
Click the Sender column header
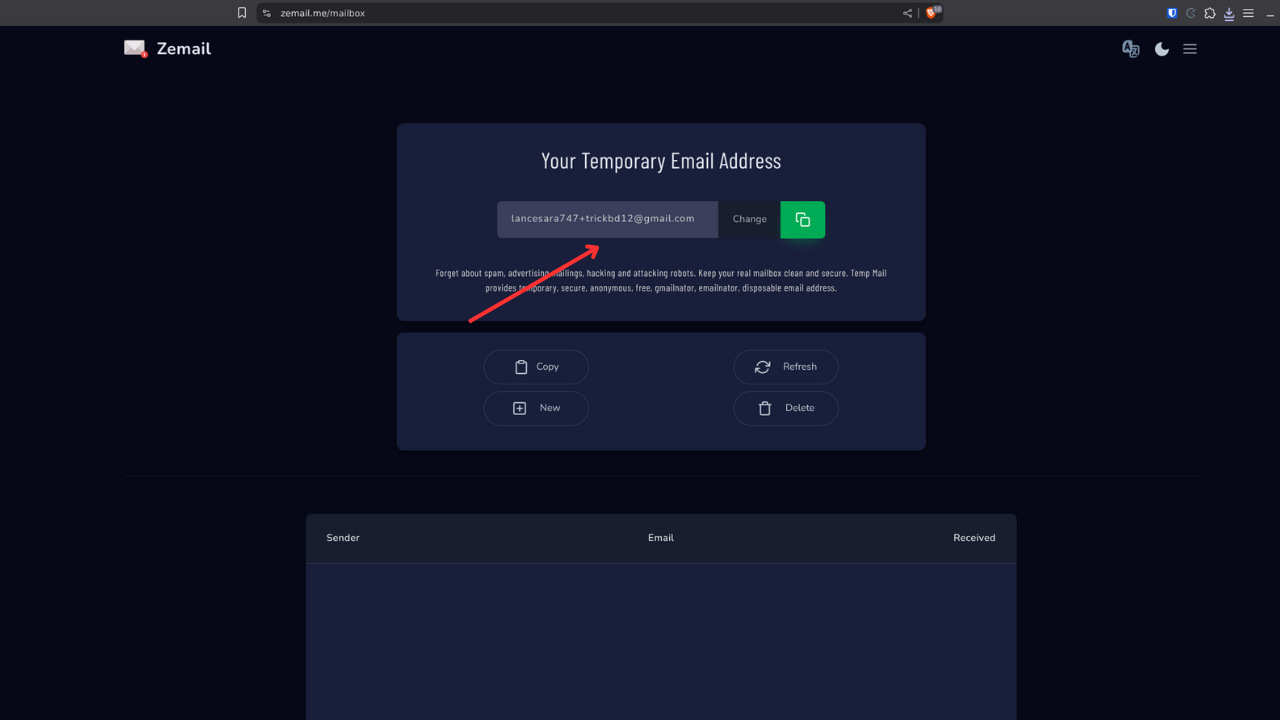point(343,538)
